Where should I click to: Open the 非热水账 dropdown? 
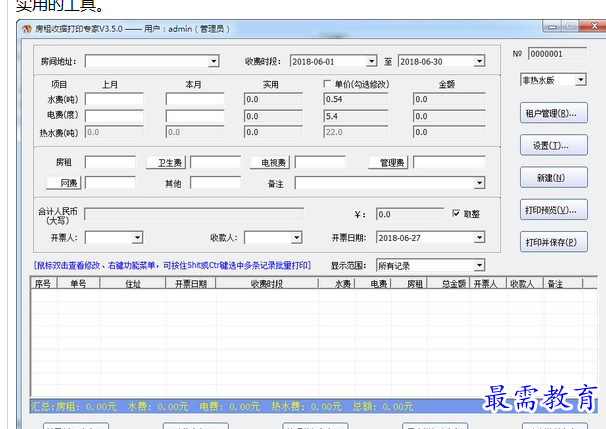[x=581, y=80]
